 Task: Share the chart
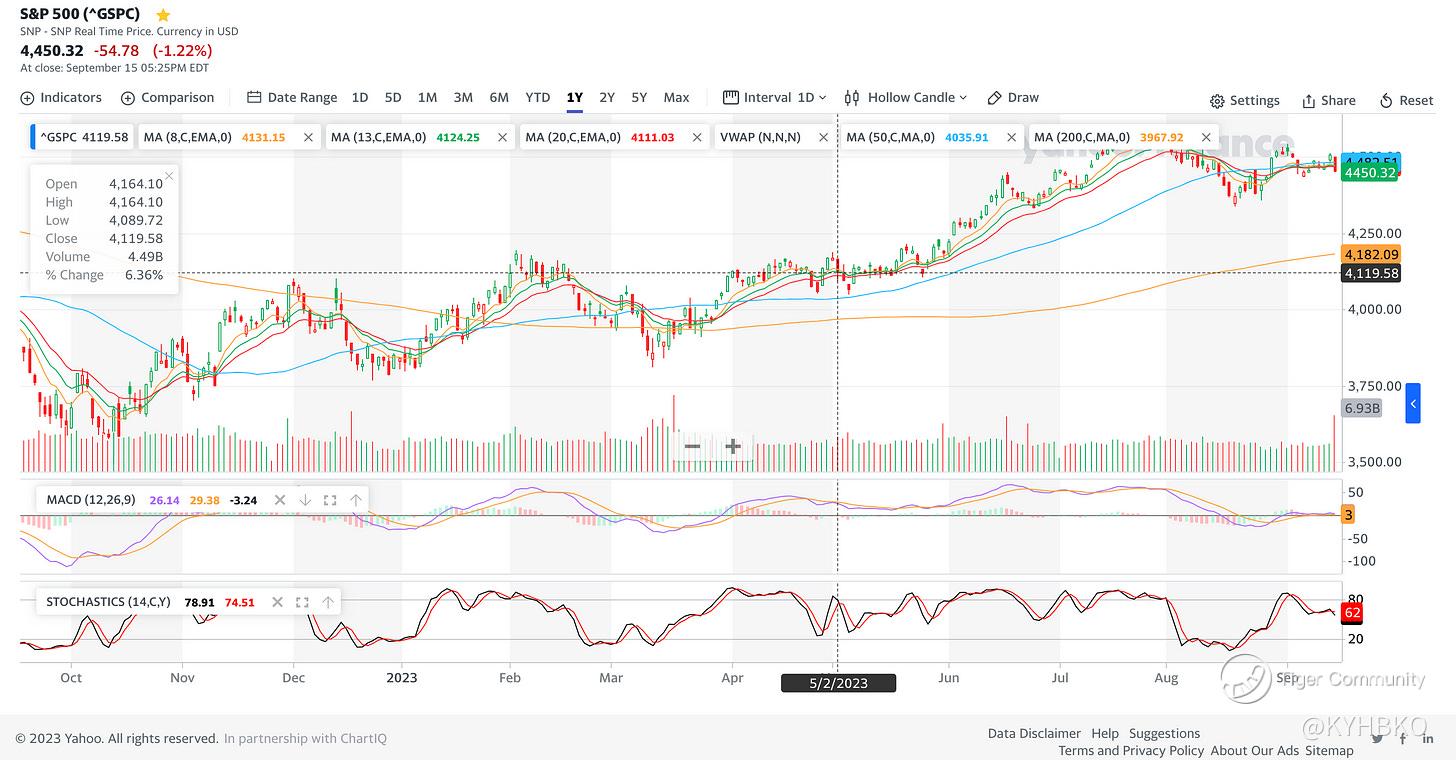pyautogui.click(x=1329, y=101)
